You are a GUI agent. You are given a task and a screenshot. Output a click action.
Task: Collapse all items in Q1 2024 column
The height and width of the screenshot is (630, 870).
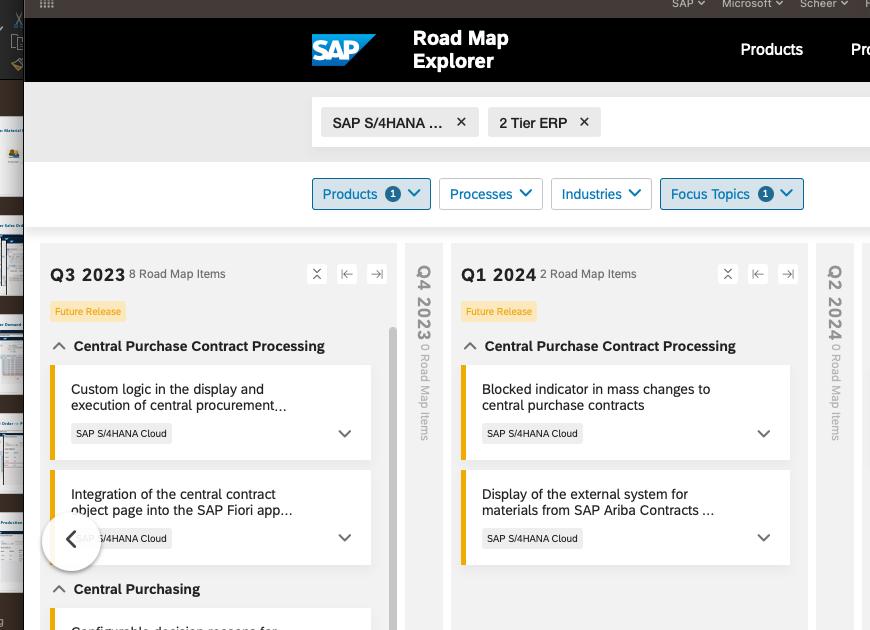(x=728, y=274)
